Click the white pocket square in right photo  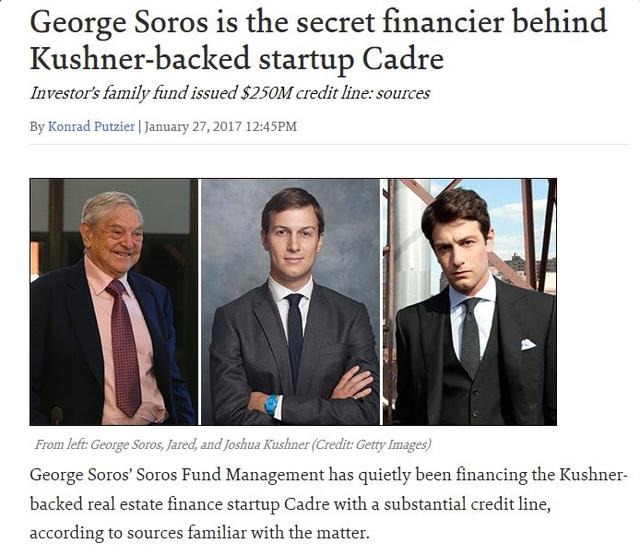coord(527,344)
